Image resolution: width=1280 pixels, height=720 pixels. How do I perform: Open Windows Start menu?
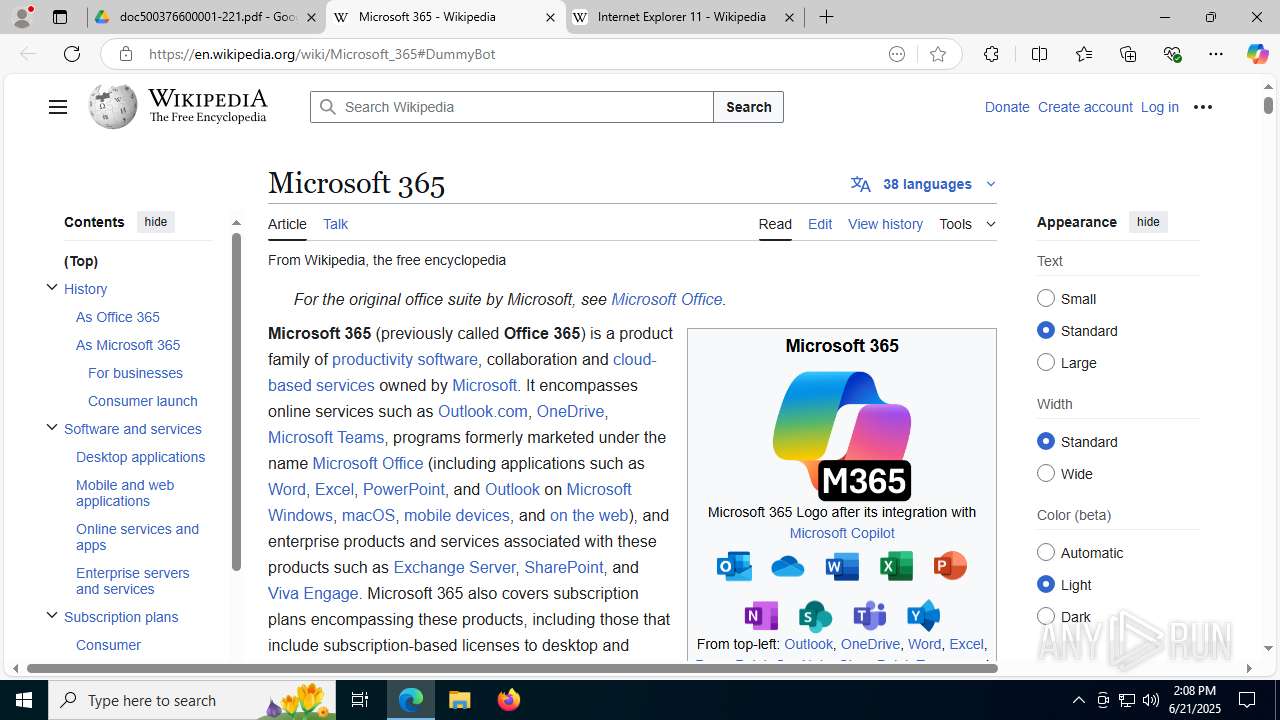24,700
